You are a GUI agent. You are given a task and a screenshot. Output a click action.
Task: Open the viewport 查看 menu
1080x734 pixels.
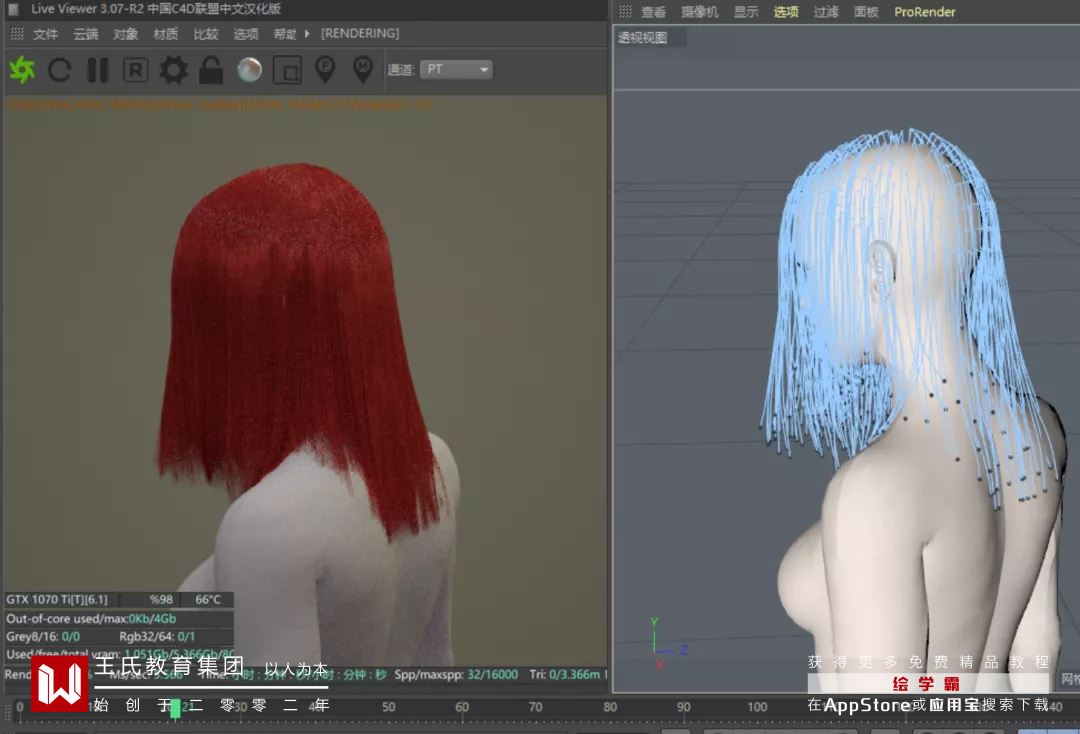point(654,12)
